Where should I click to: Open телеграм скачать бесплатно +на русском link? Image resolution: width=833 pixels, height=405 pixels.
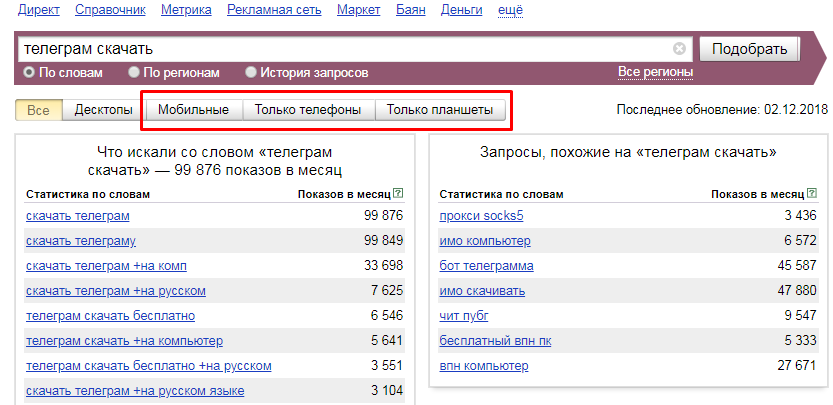[149, 366]
